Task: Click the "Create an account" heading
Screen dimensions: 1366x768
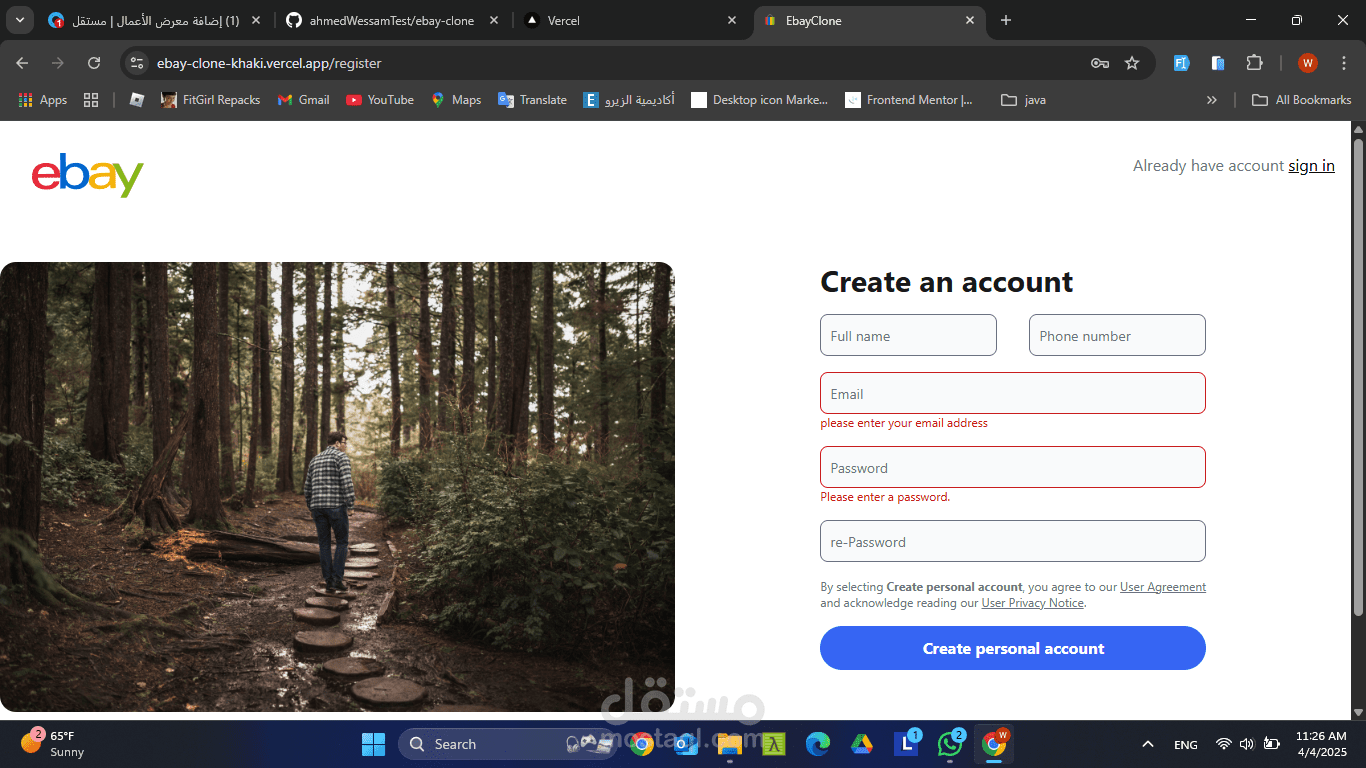Action: [x=946, y=282]
